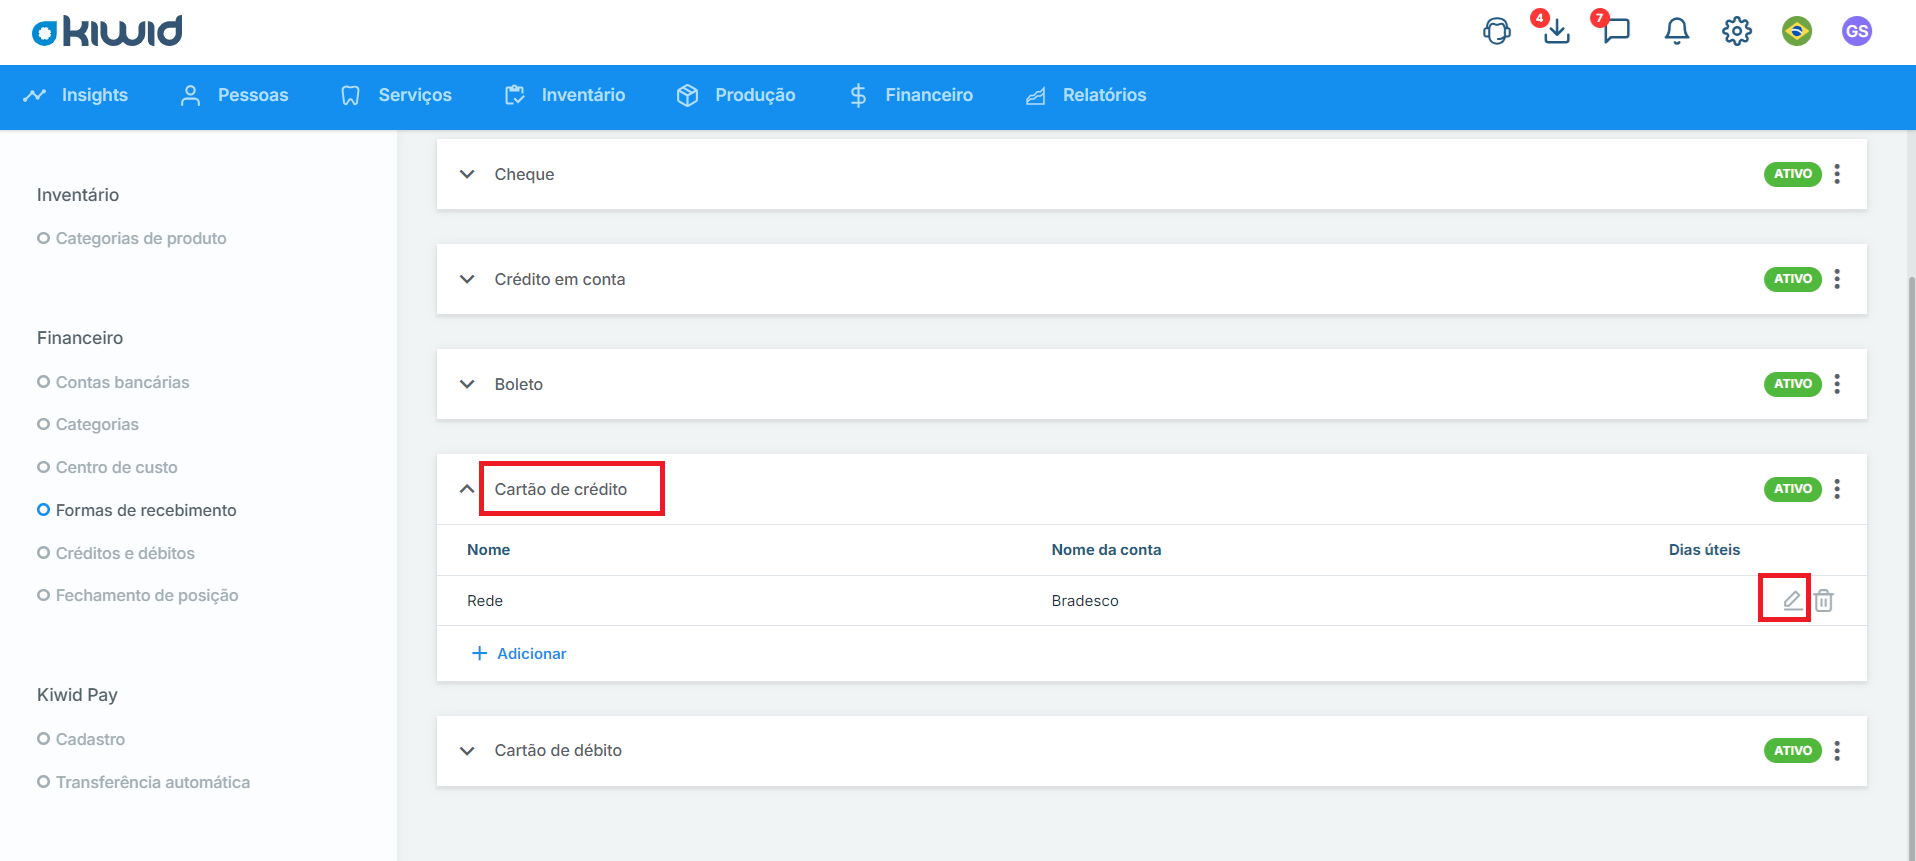Open the Cheque three-dot options menu

(x=1837, y=174)
